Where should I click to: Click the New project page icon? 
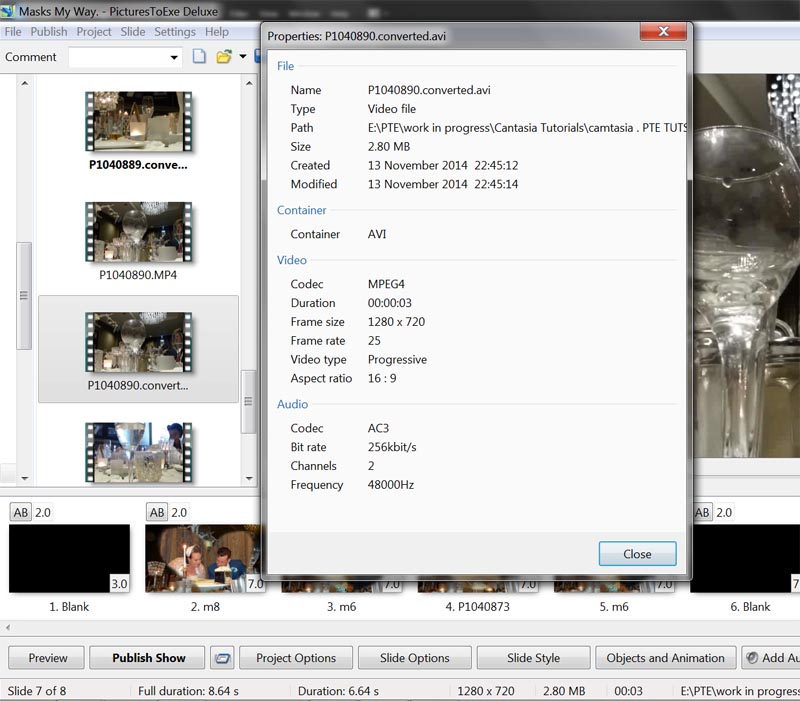(x=200, y=57)
